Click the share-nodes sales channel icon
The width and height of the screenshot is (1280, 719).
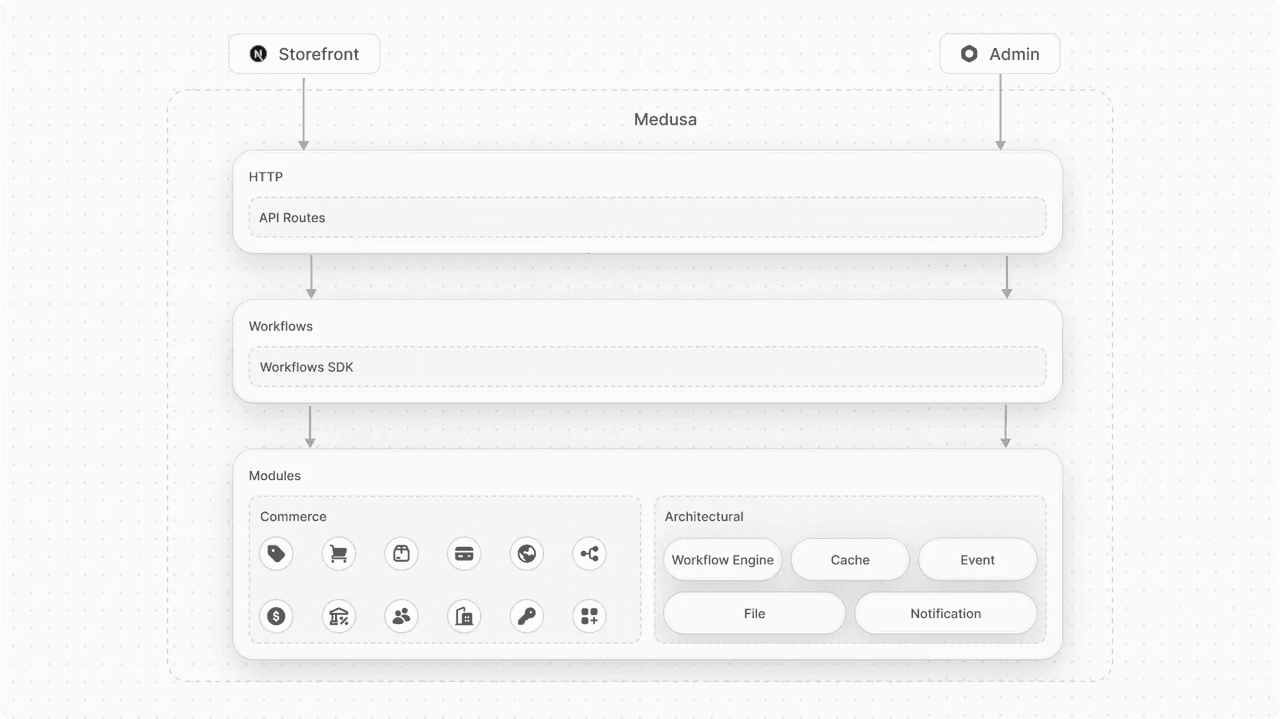click(590, 554)
